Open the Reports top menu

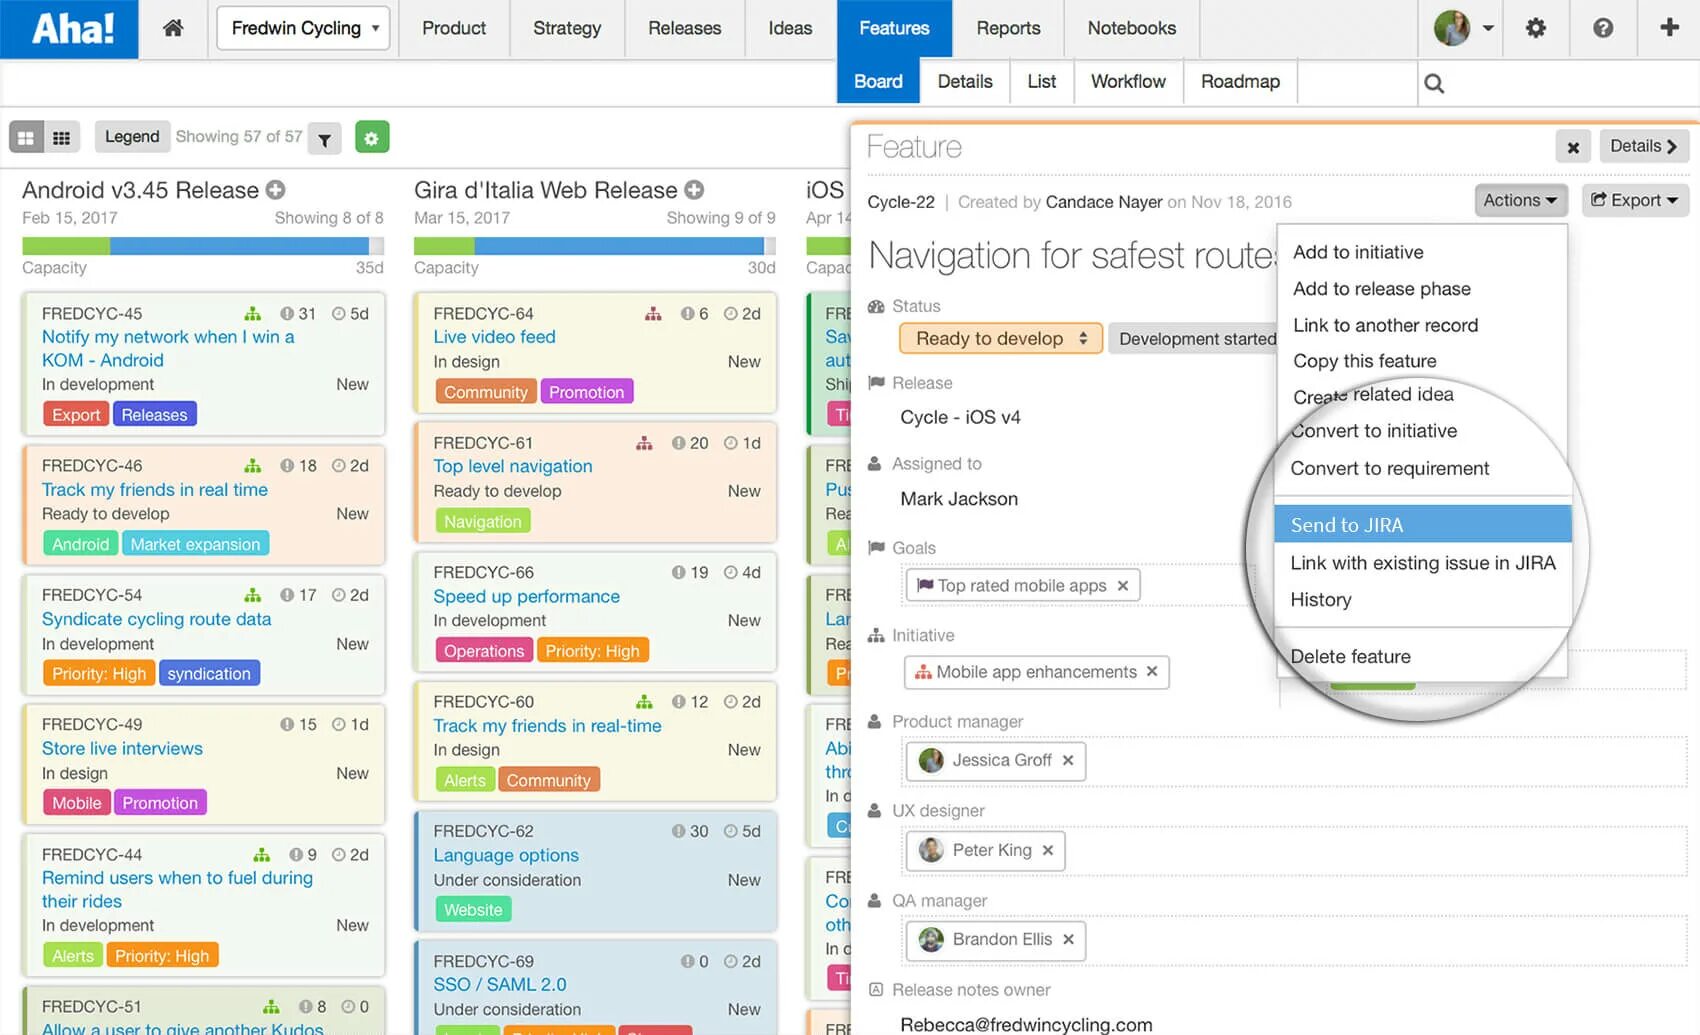[1008, 28]
